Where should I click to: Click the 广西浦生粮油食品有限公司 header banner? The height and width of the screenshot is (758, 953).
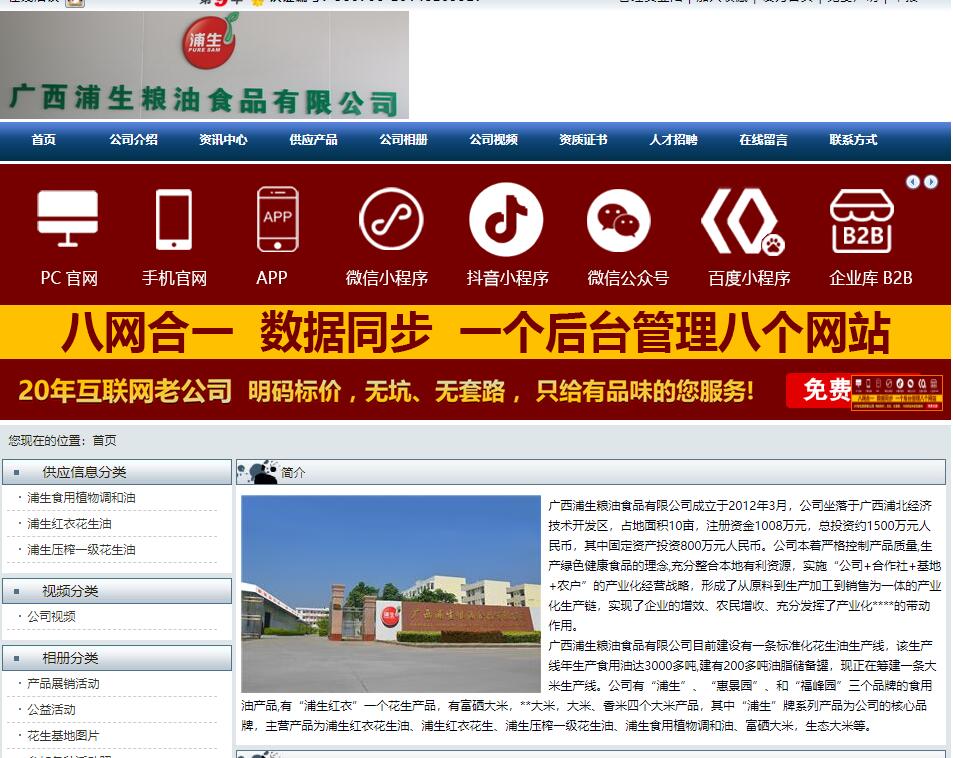pos(204,65)
